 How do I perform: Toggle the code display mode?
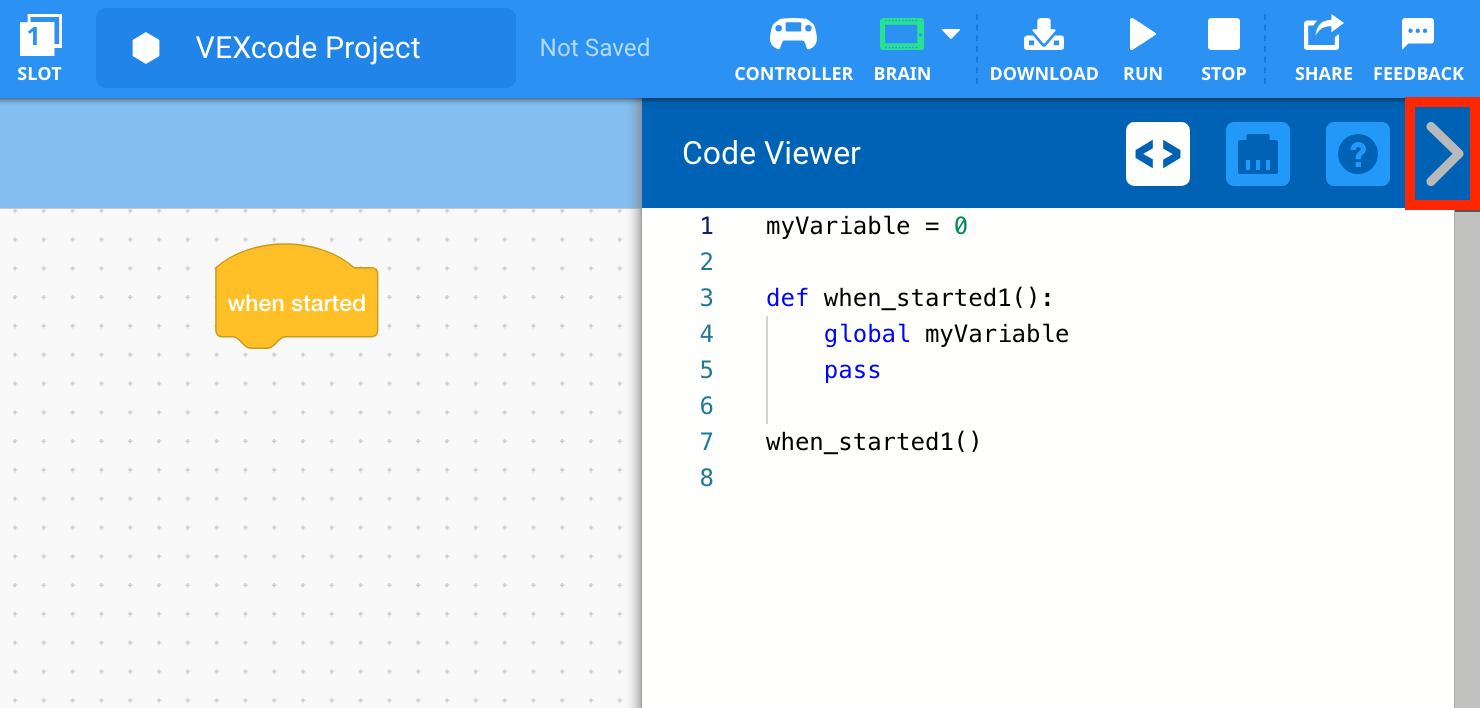click(1157, 154)
